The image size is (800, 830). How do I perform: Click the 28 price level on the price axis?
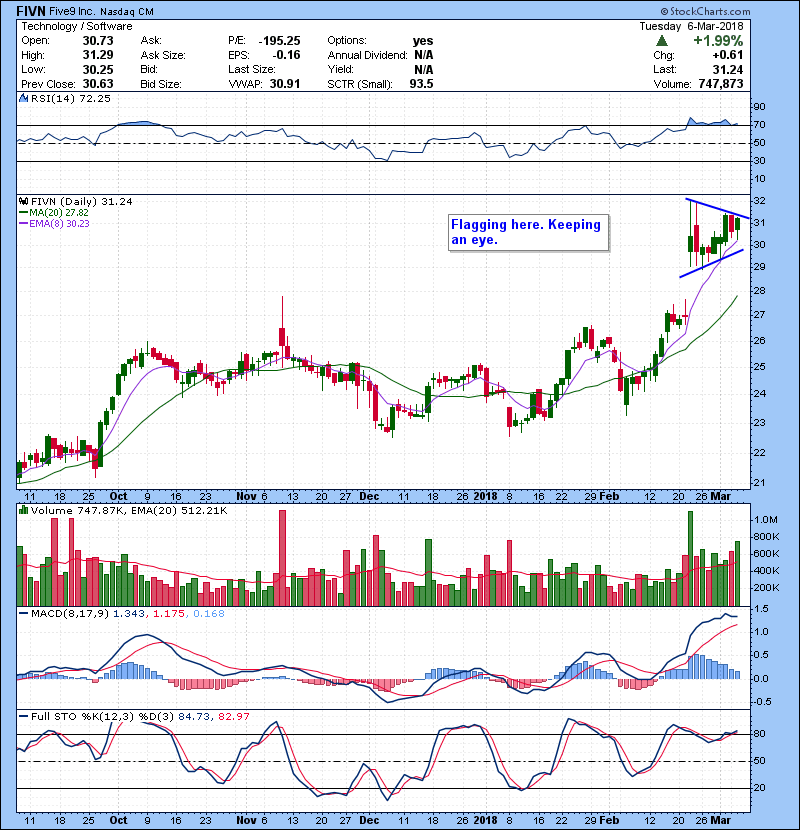tap(759, 291)
